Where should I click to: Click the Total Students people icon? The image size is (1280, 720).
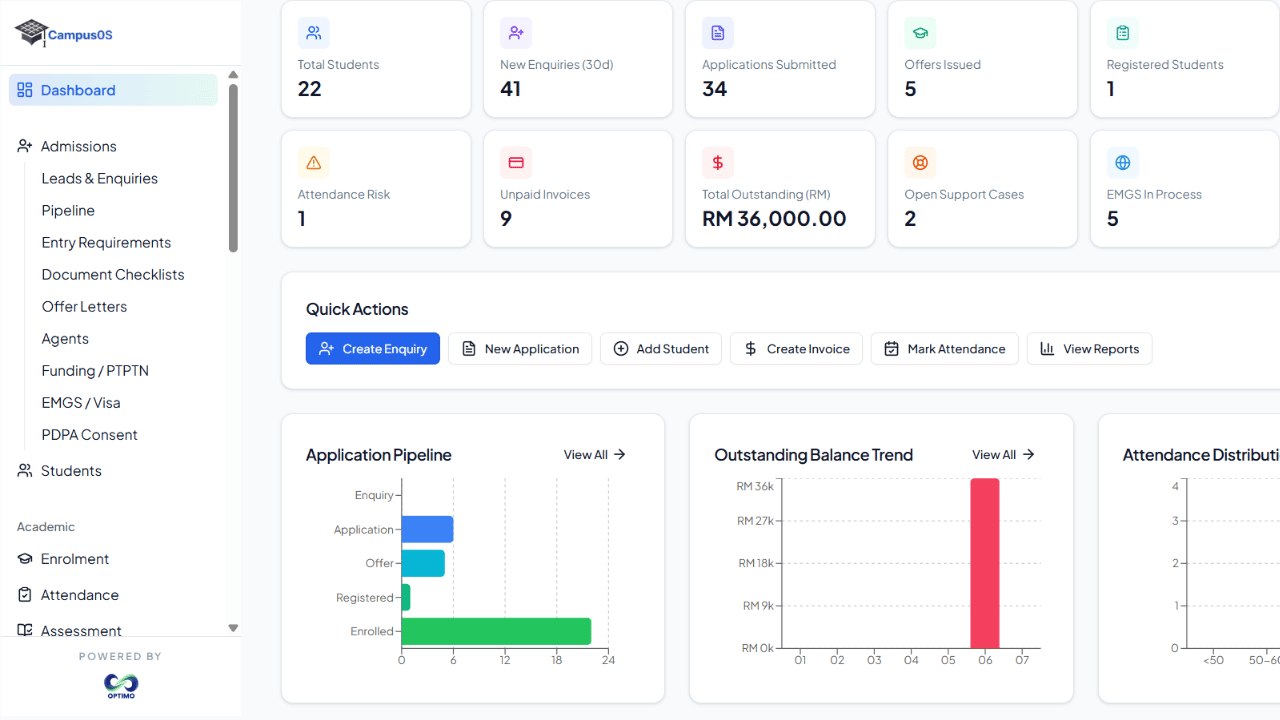(x=314, y=33)
